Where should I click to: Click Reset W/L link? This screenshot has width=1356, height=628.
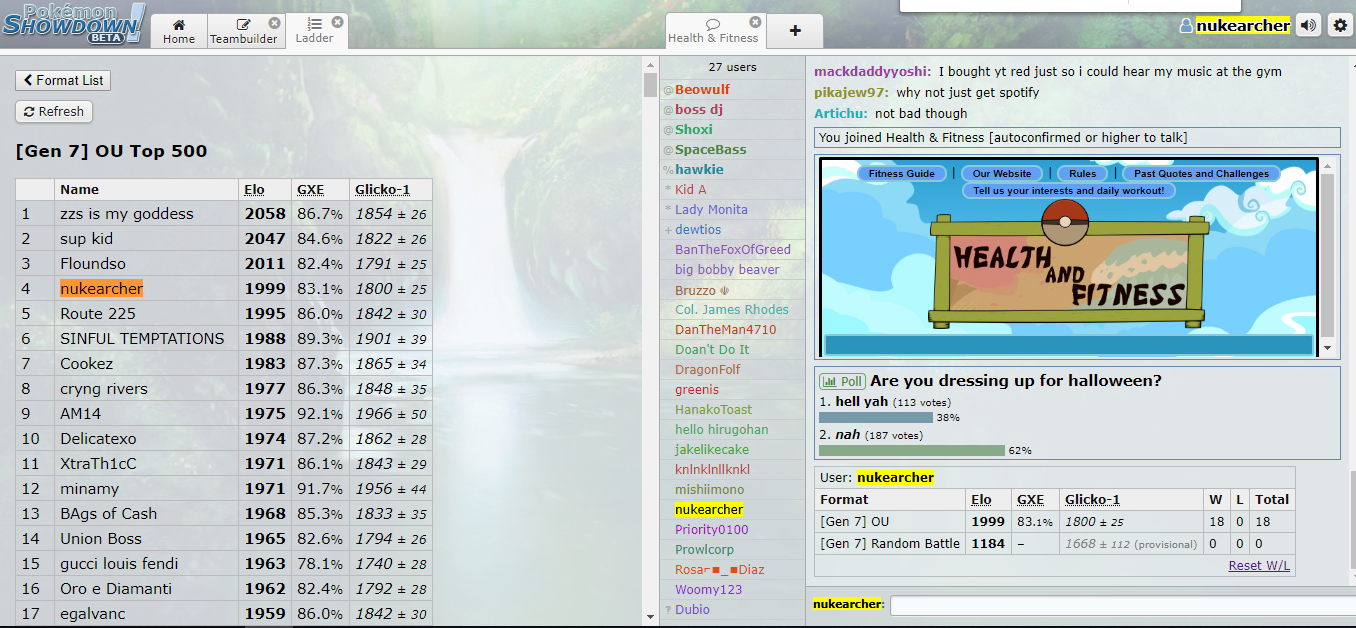pyautogui.click(x=1259, y=566)
